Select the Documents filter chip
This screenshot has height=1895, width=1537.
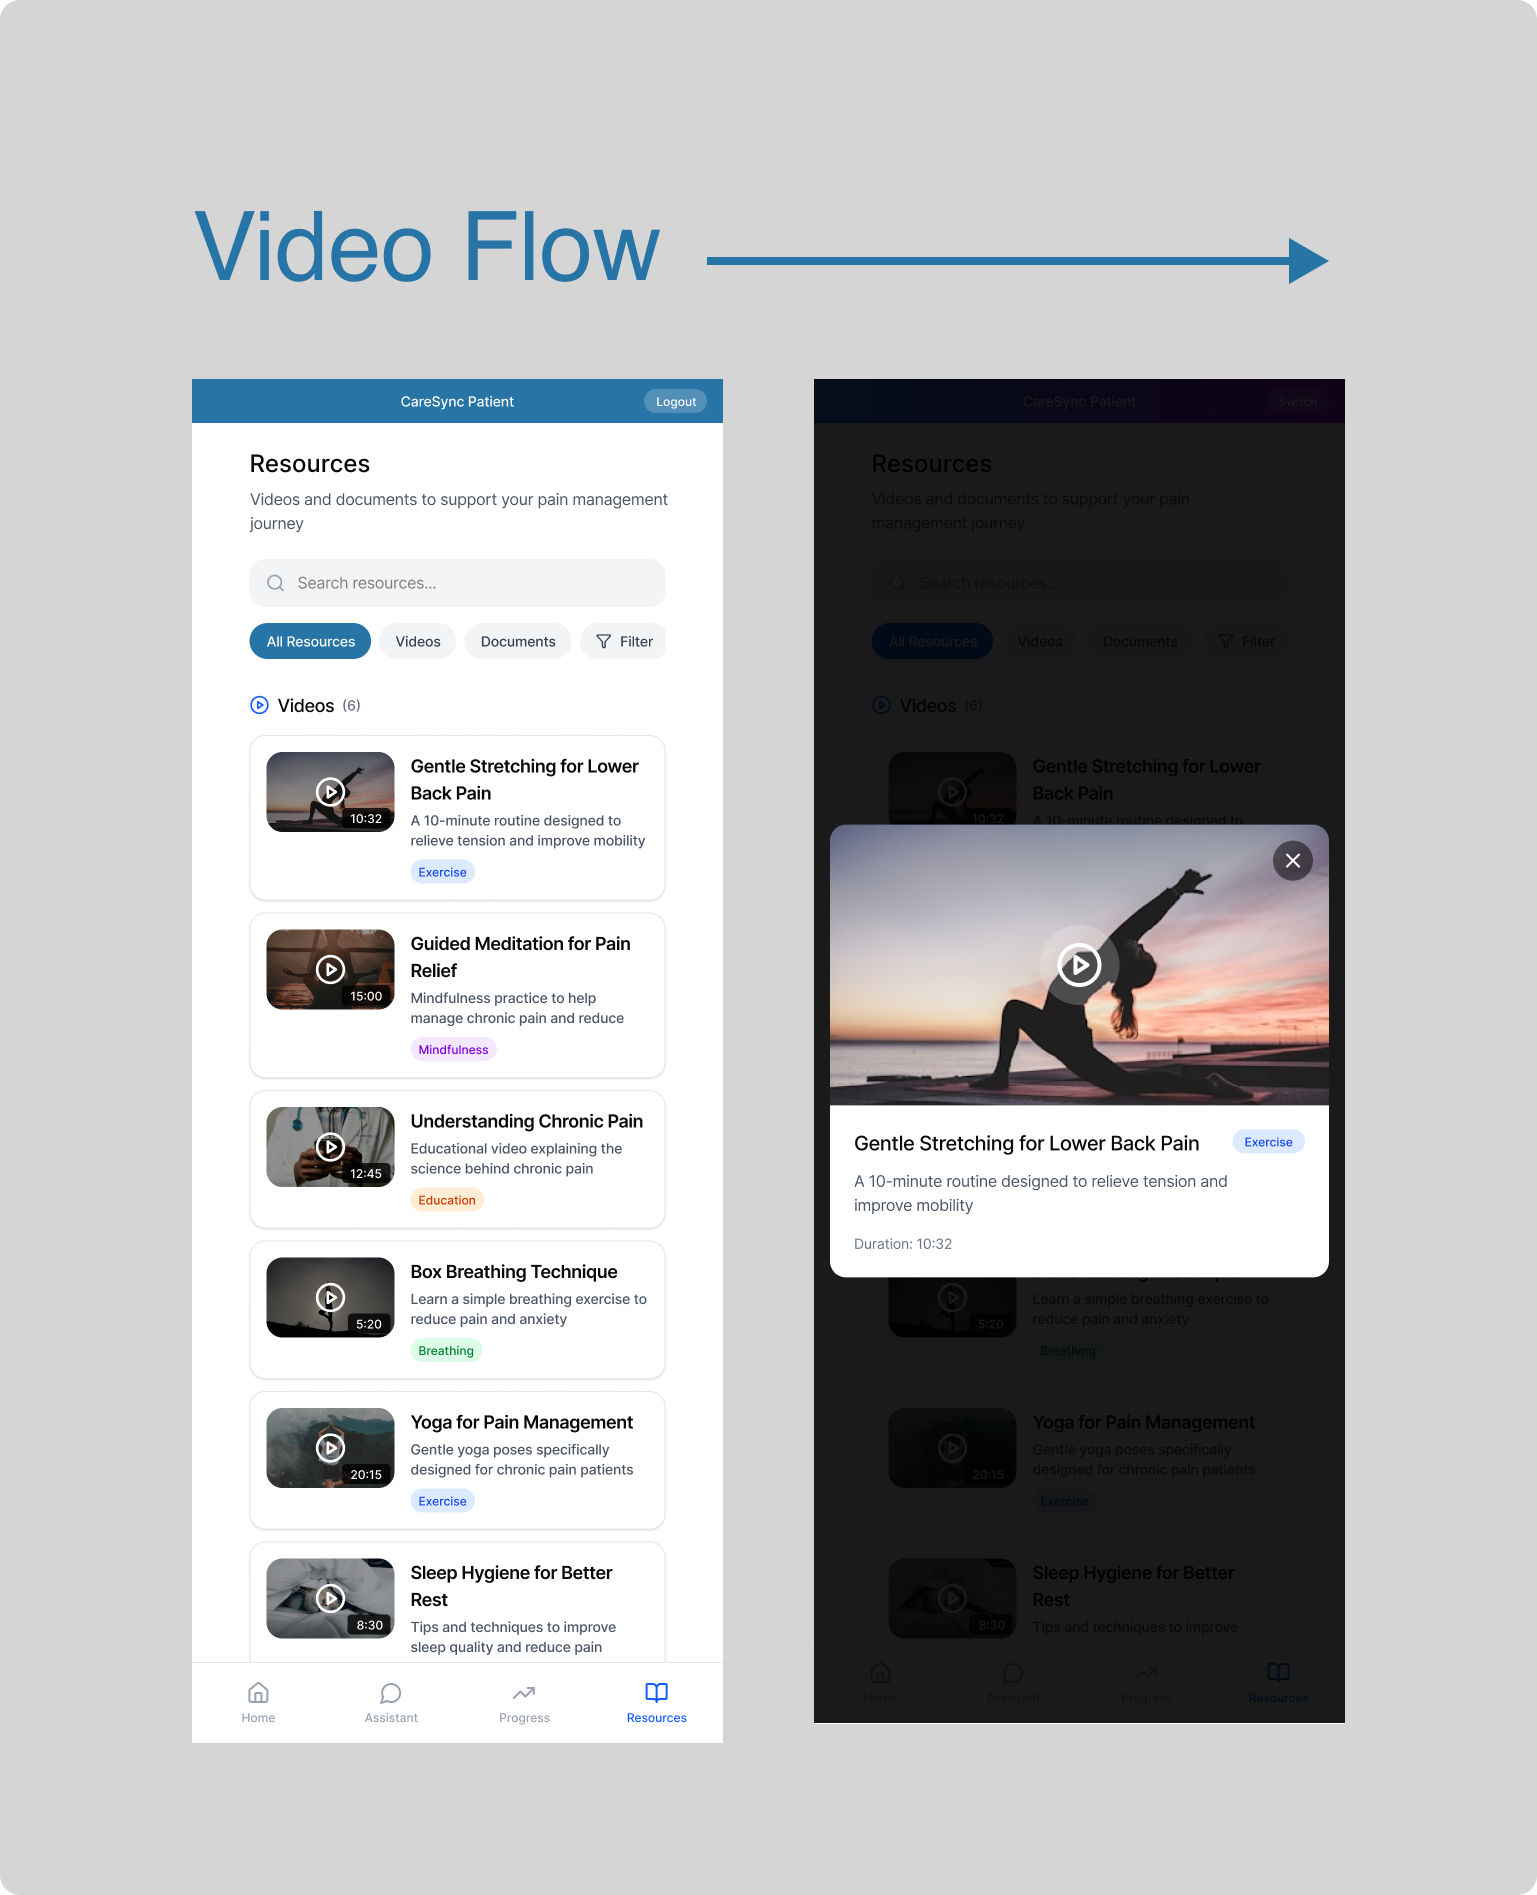pyautogui.click(x=518, y=641)
